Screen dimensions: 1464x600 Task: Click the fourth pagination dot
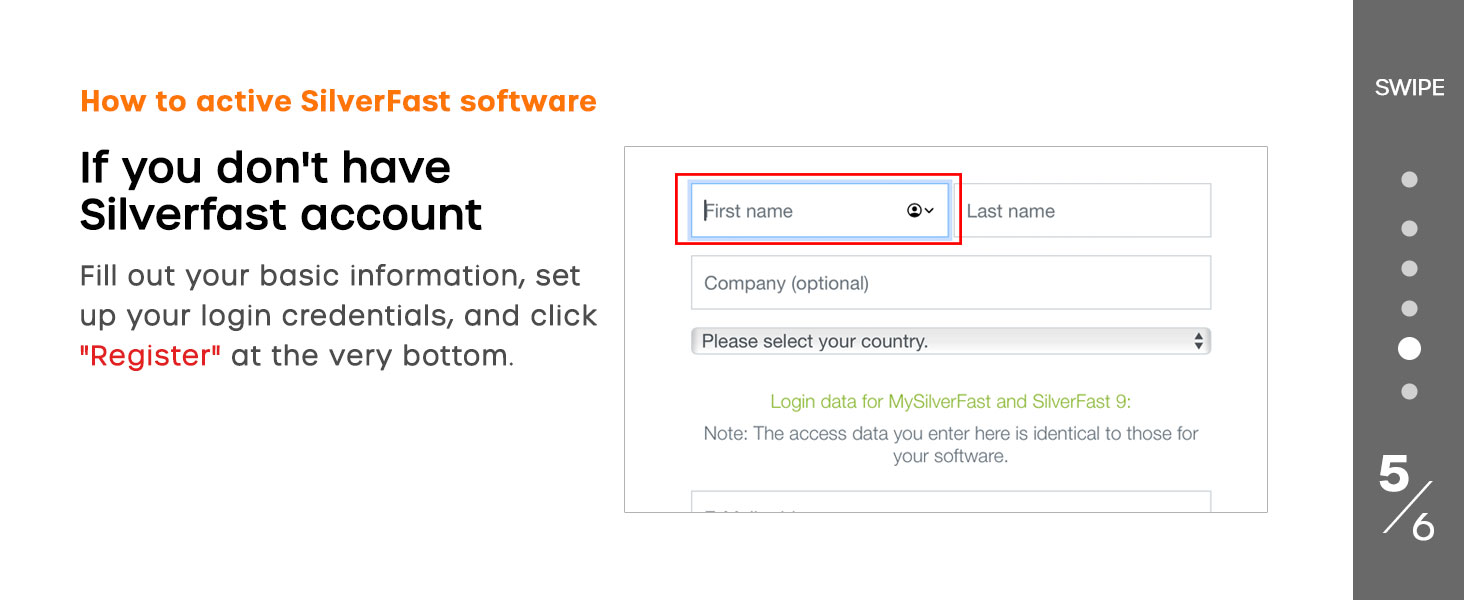(x=1409, y=309)
